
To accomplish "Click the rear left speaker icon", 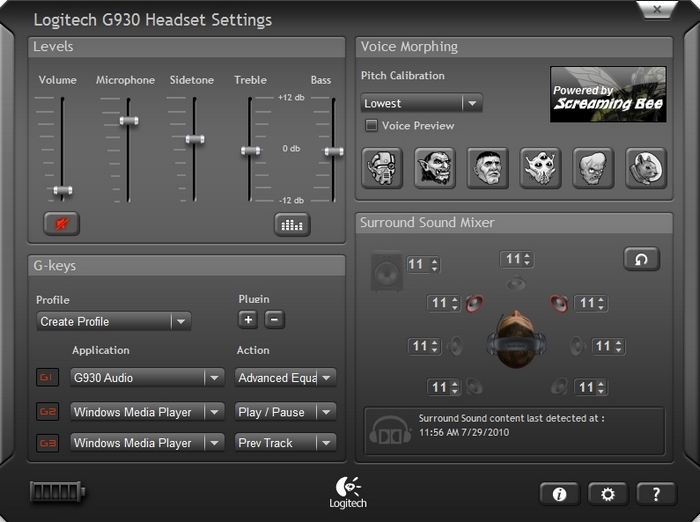I will [474, 387].
